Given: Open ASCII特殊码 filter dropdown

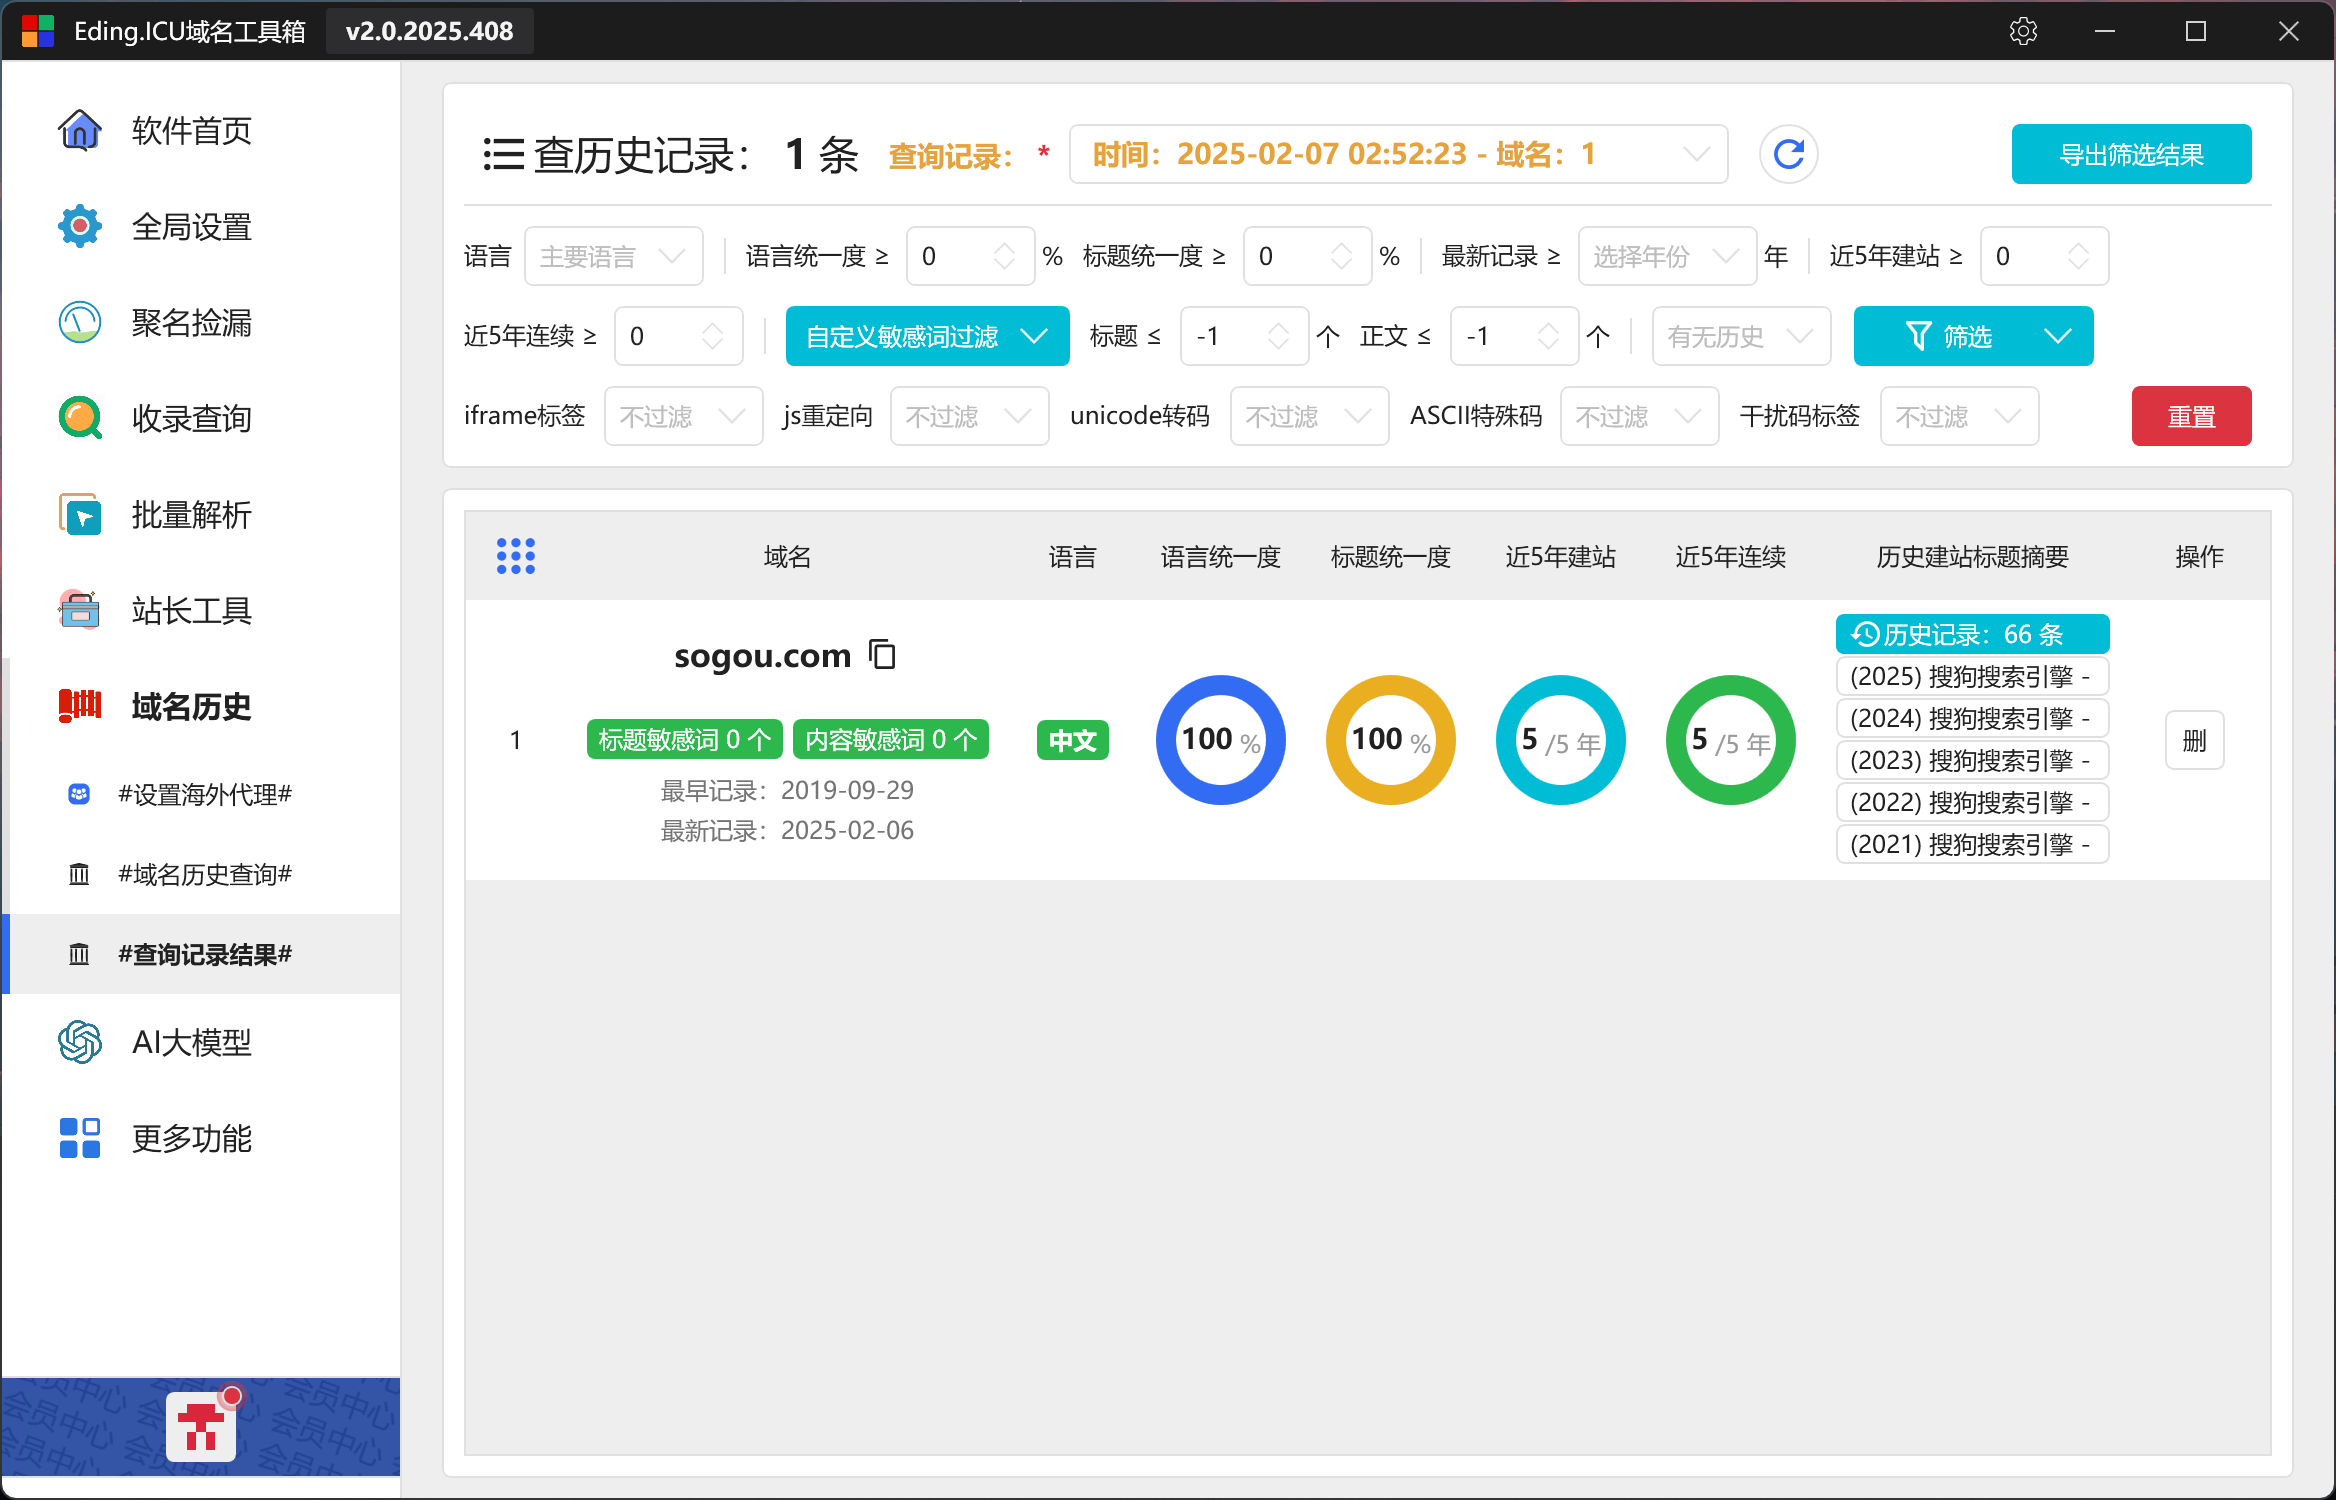Looking at the screenshot, I should coord(1639,416).
